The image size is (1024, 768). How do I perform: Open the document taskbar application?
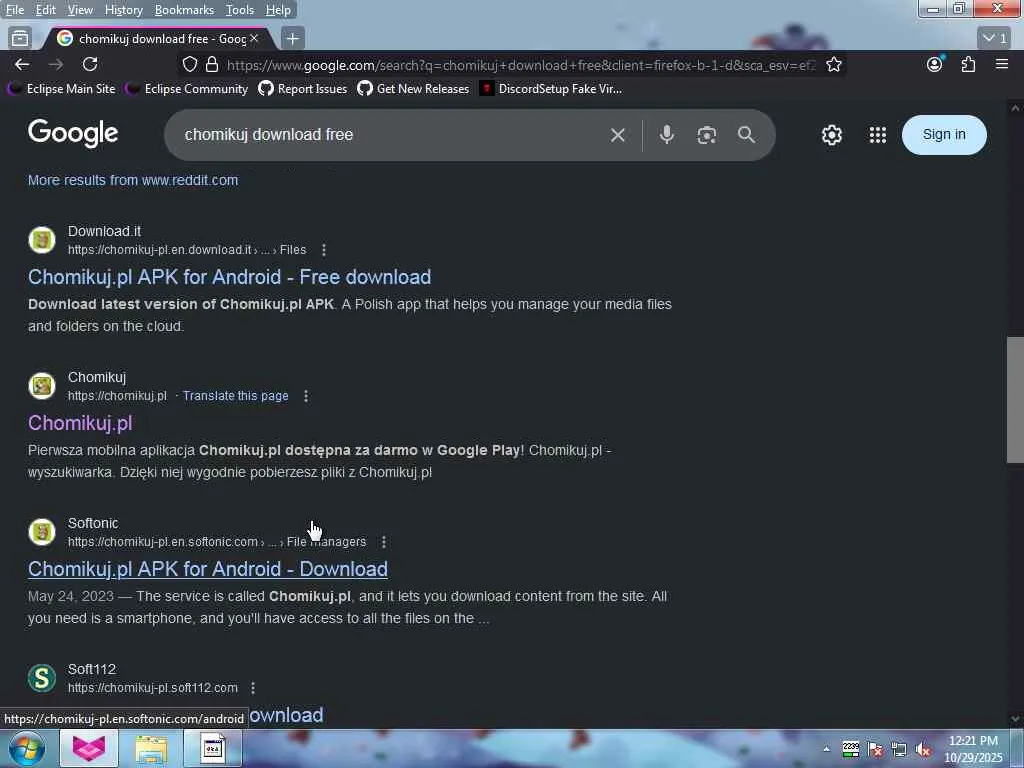tap(213, 748)
